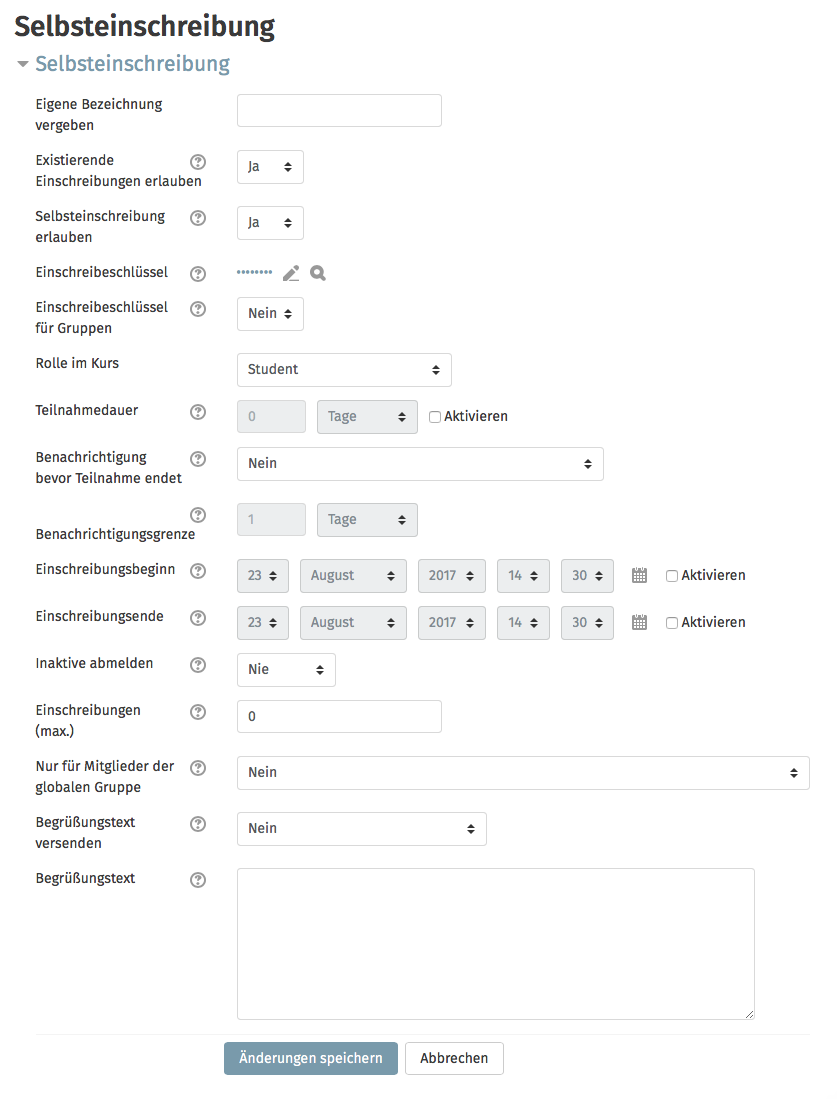
Task: Open help icon next to Begrüßungstext
Action: pyautogui.click(x=198, y=880)
